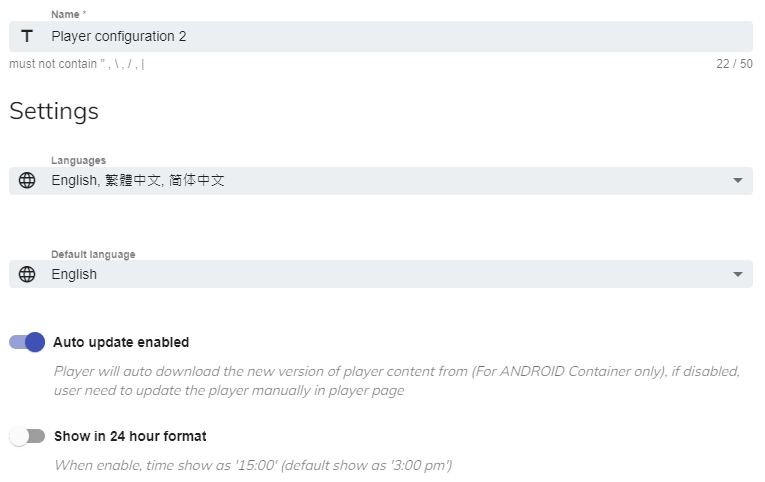The image size is (765, 482).
Task: Click the 'Name *' field label
Action: 68,14
